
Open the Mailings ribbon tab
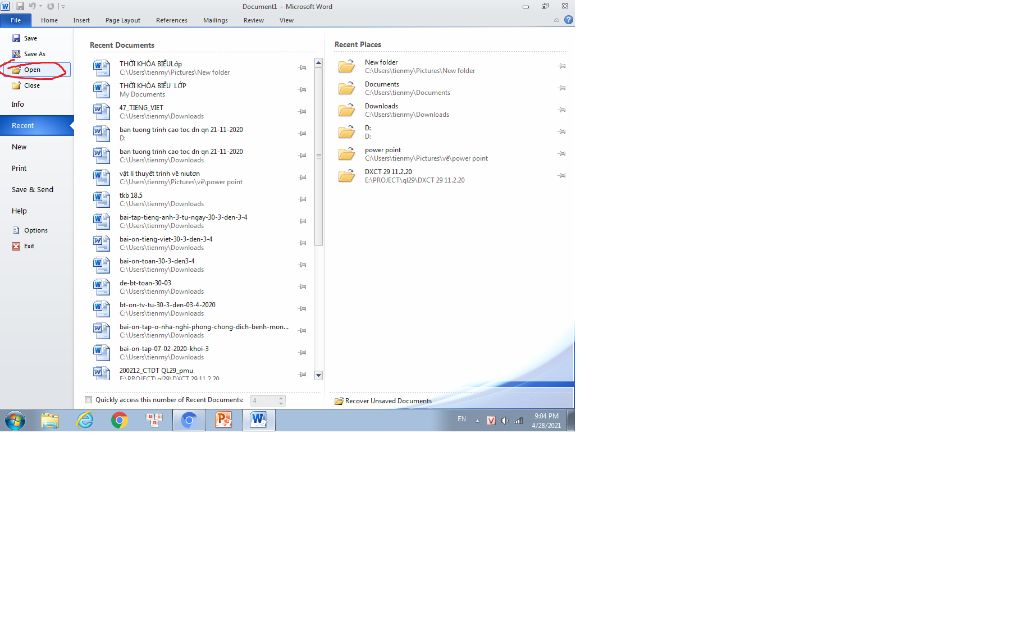click(x=216, y=20)
